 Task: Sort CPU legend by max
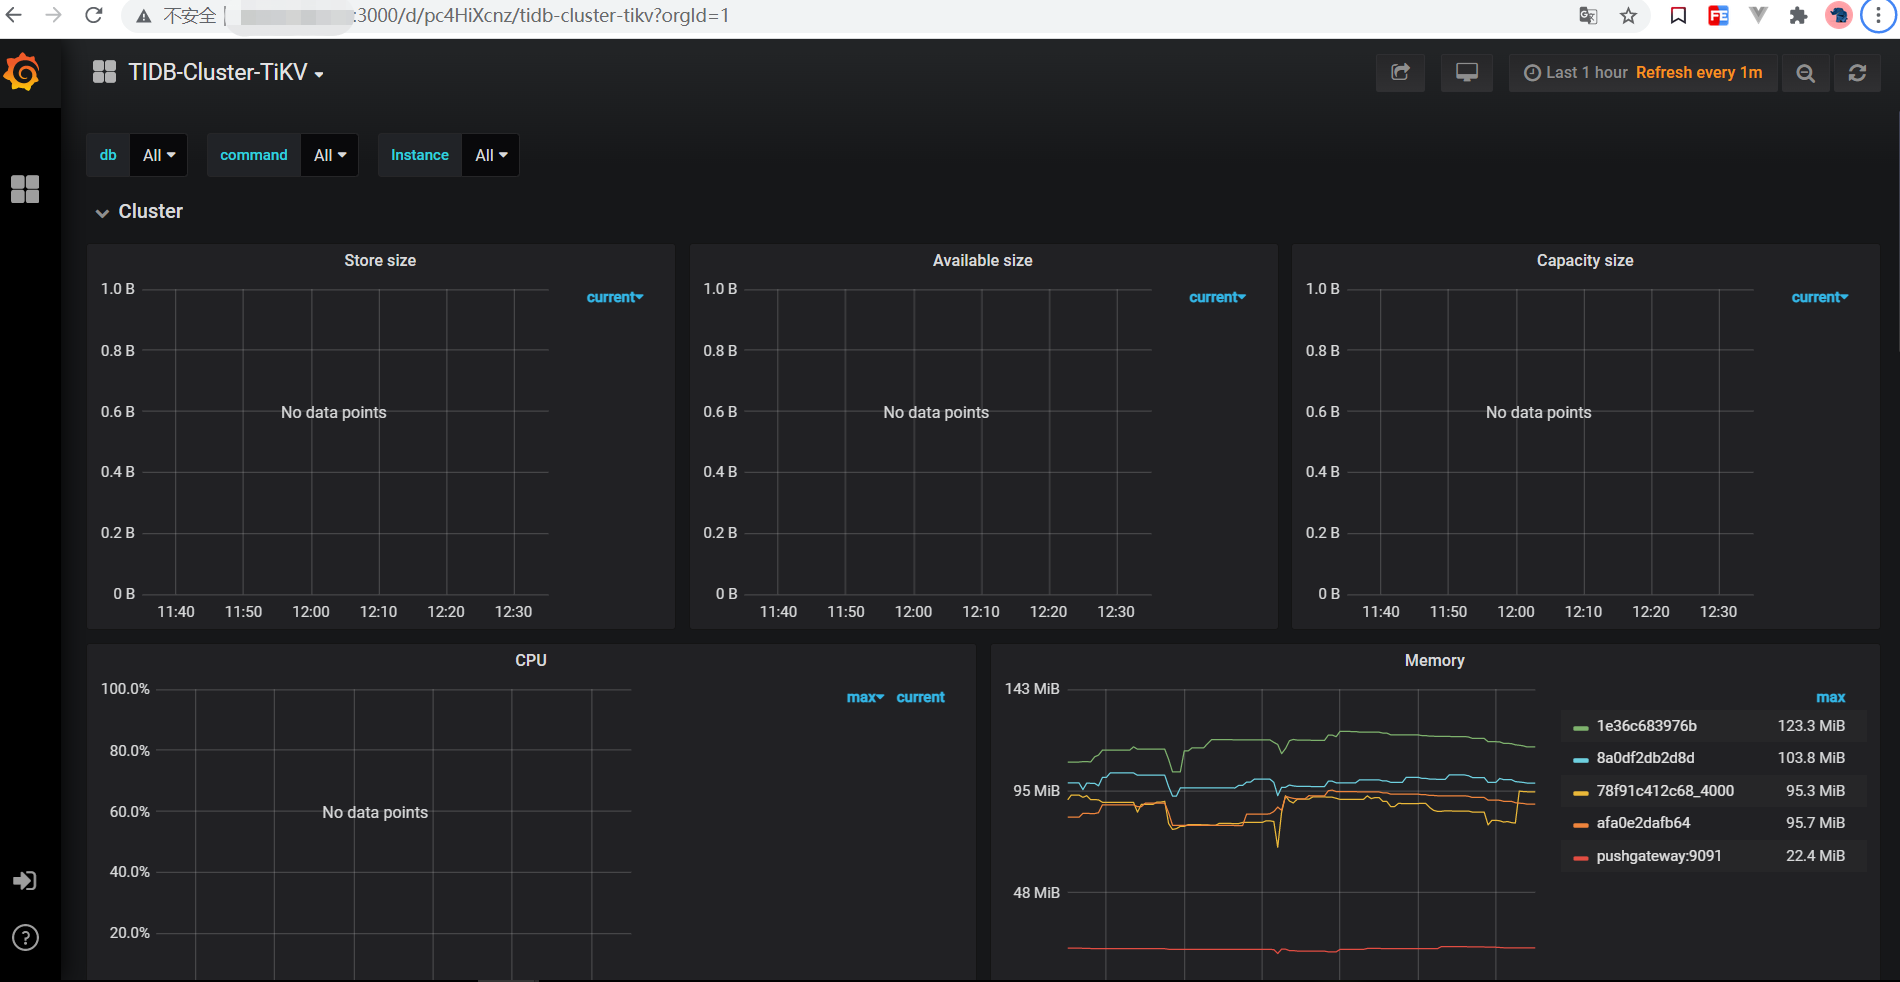point(865,697)
